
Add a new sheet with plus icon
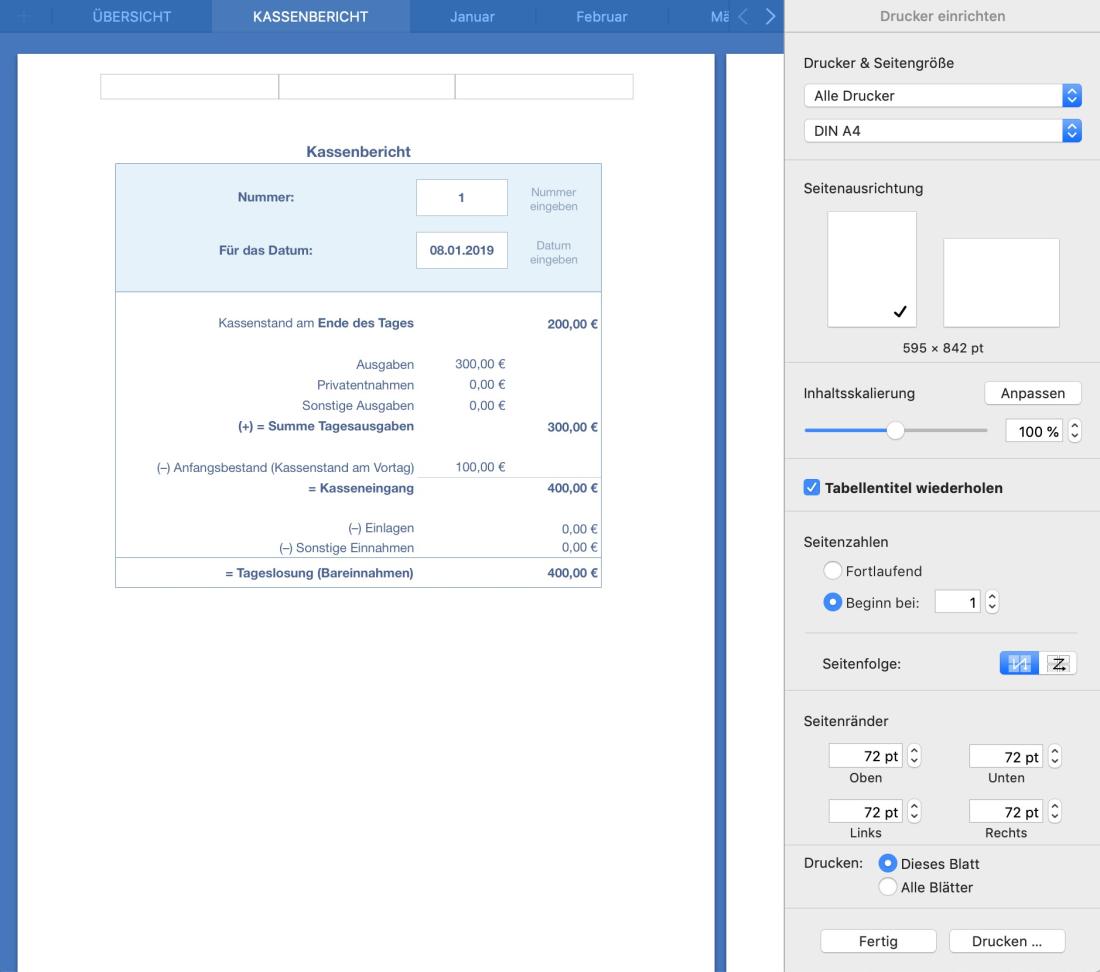pyautogui.click(x=26, y=17)
